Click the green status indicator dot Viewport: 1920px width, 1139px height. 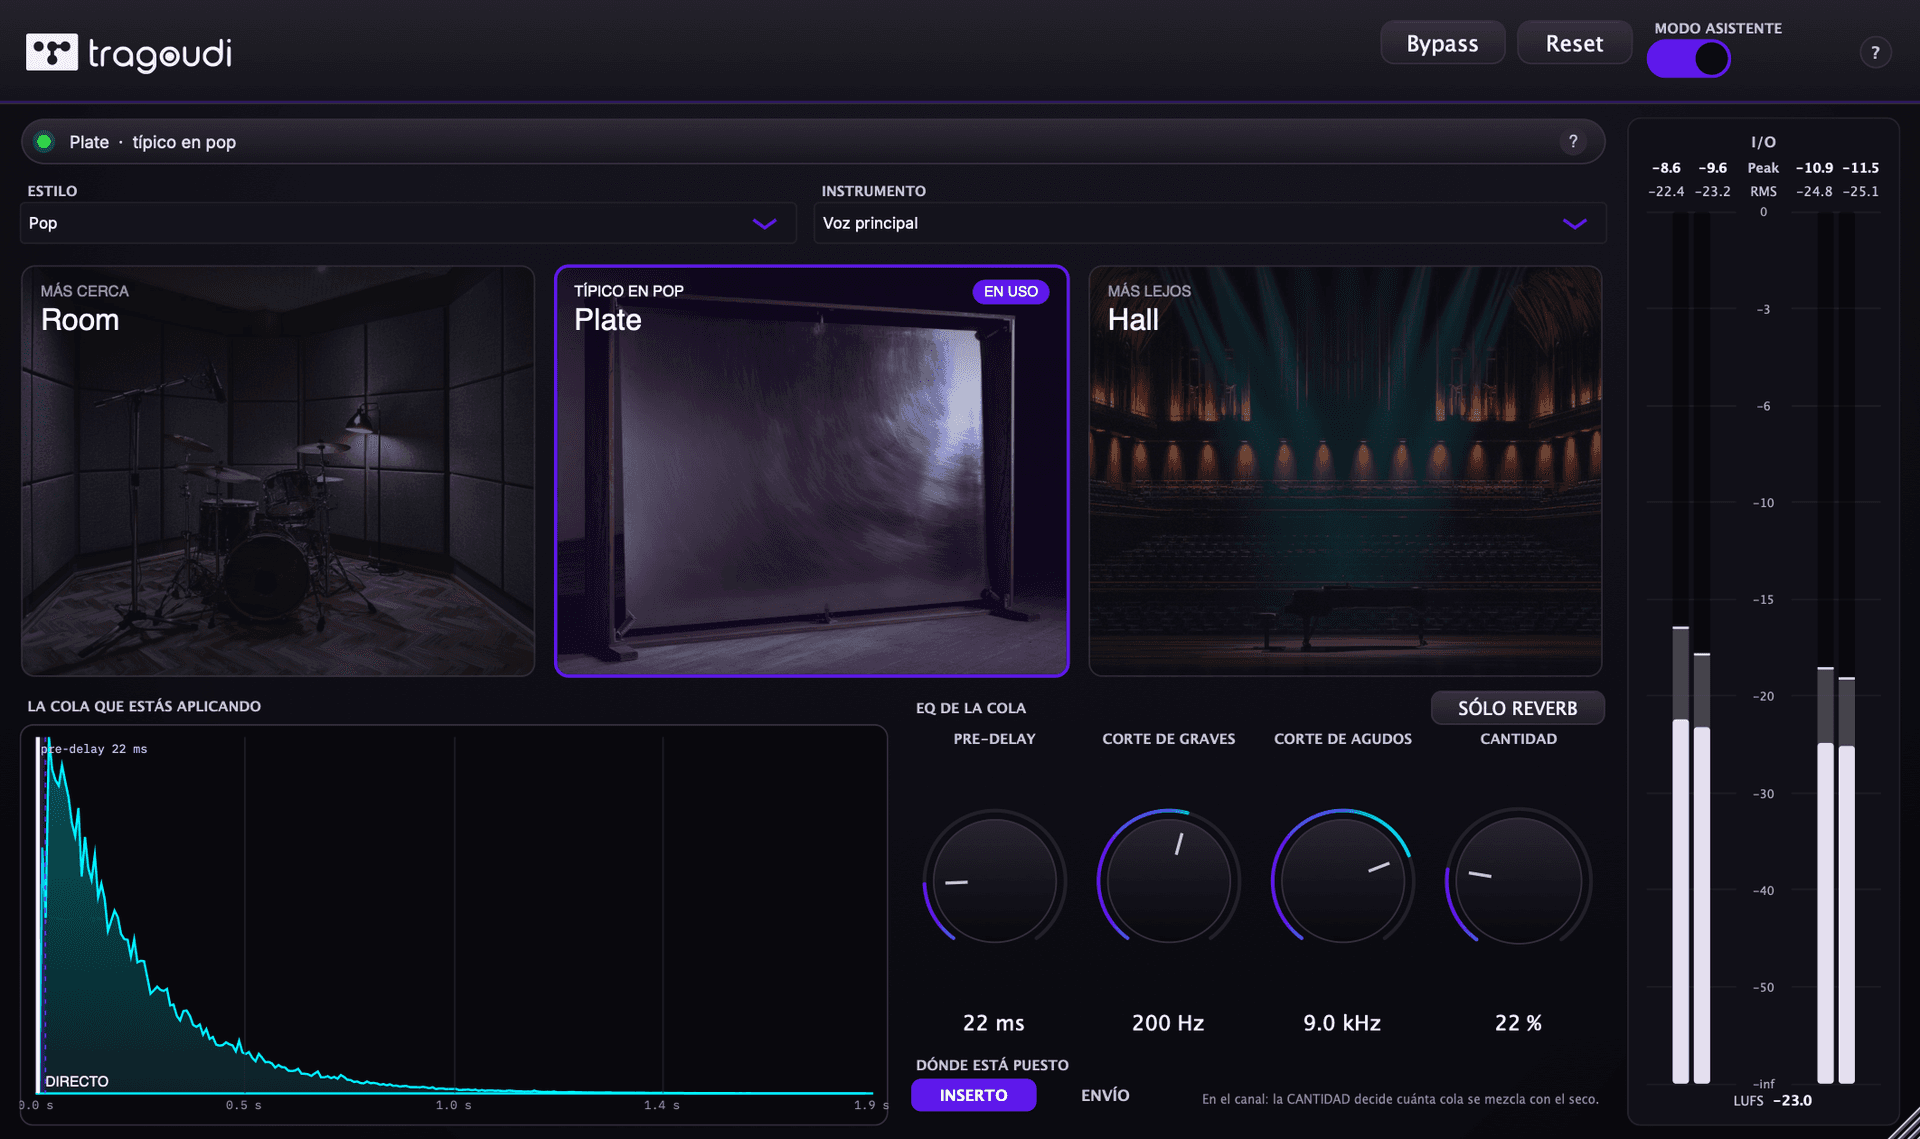point(44,142)
